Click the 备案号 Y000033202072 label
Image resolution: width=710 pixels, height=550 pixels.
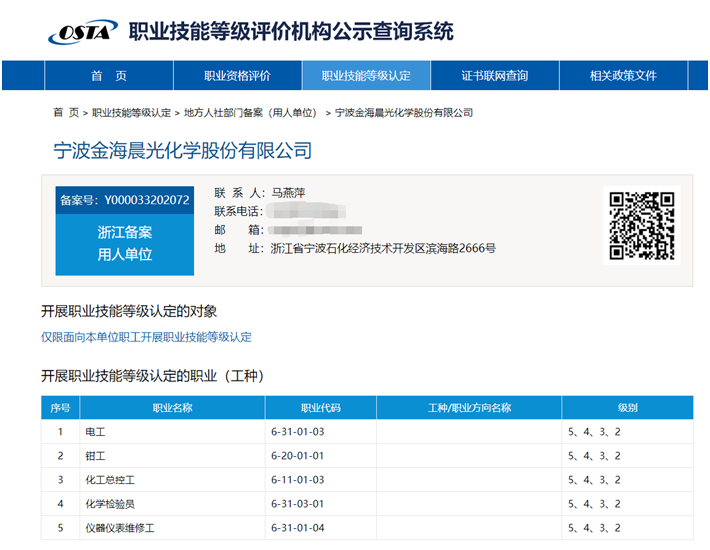coord(125,200)
